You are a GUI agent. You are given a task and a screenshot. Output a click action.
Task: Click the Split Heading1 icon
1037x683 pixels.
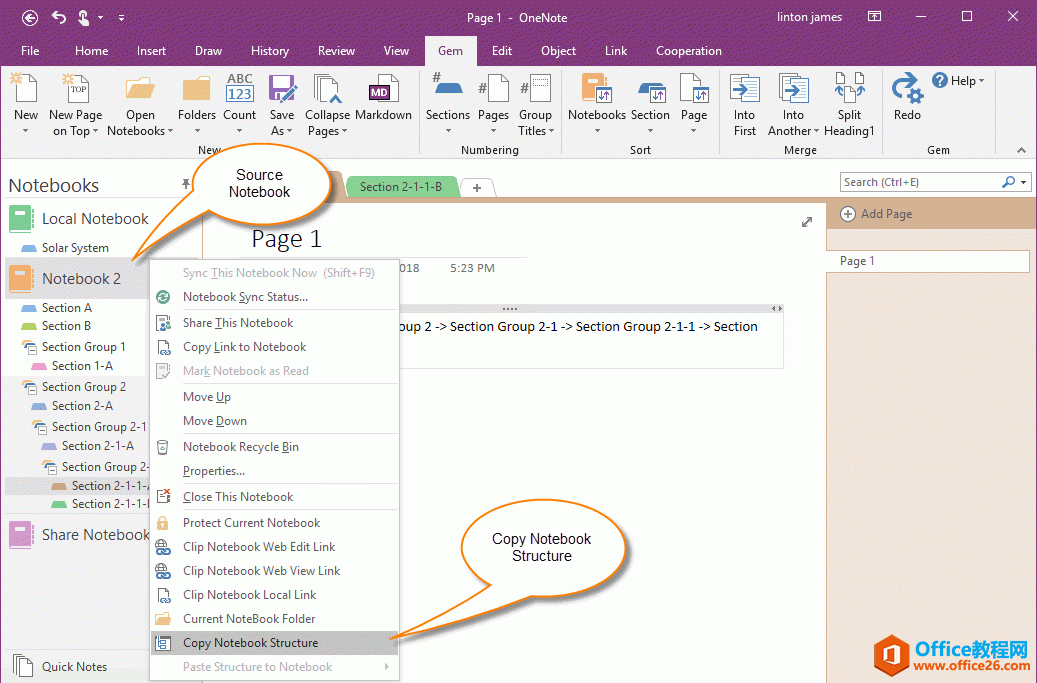[x=849, y=92]
